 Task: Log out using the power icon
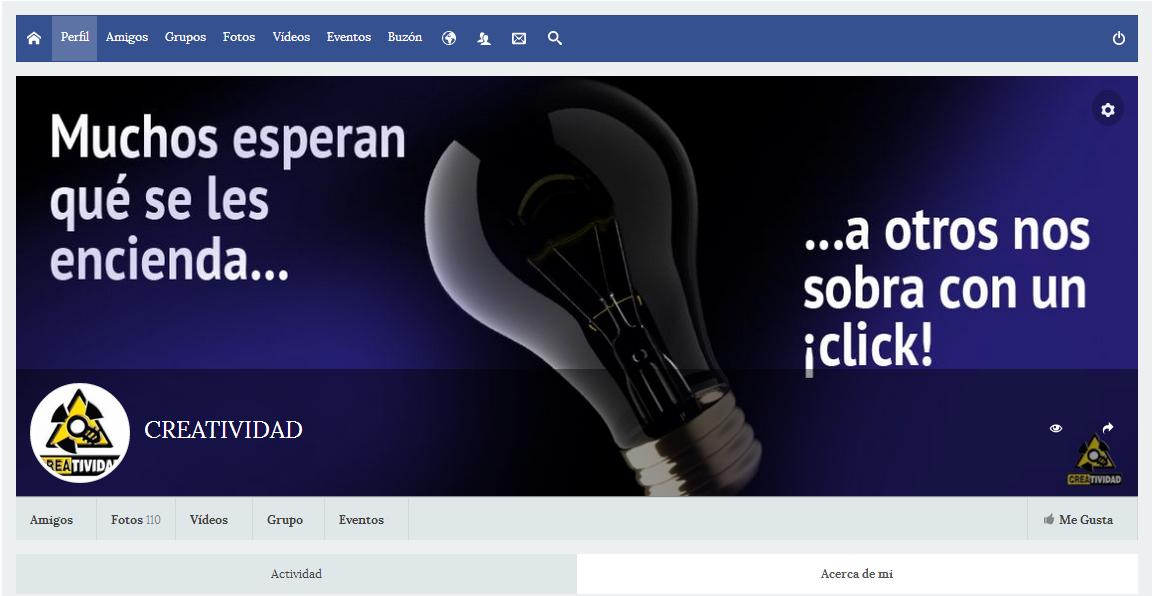(1117, 37)
